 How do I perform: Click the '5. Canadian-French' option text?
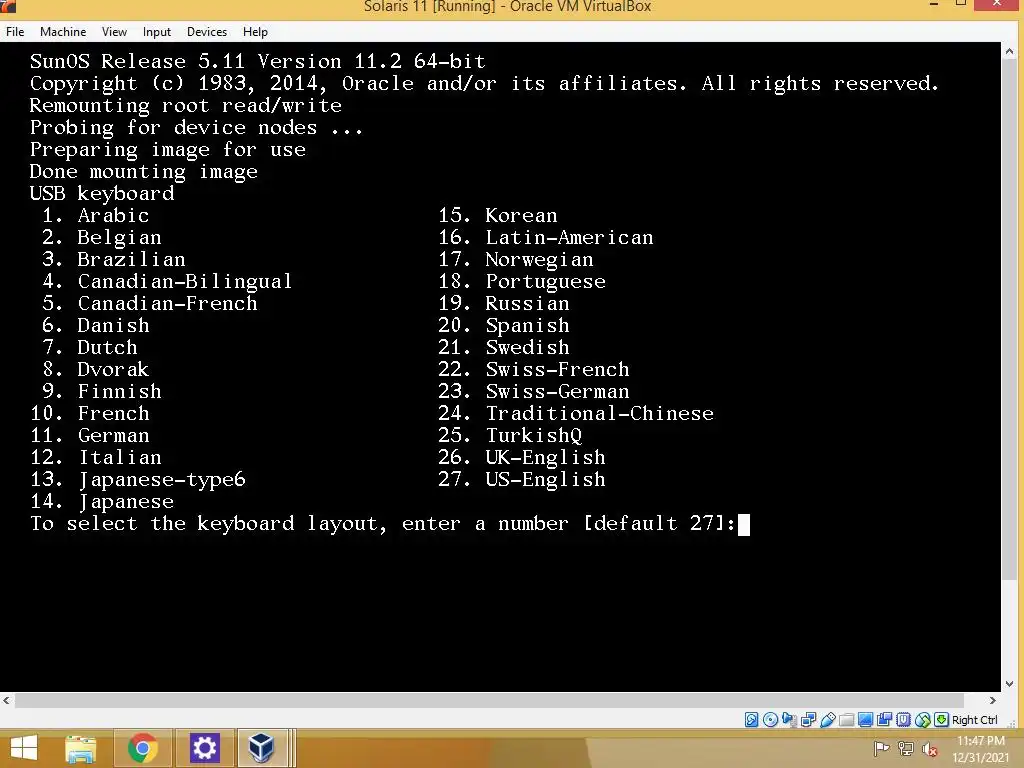[x=150, y=304]
